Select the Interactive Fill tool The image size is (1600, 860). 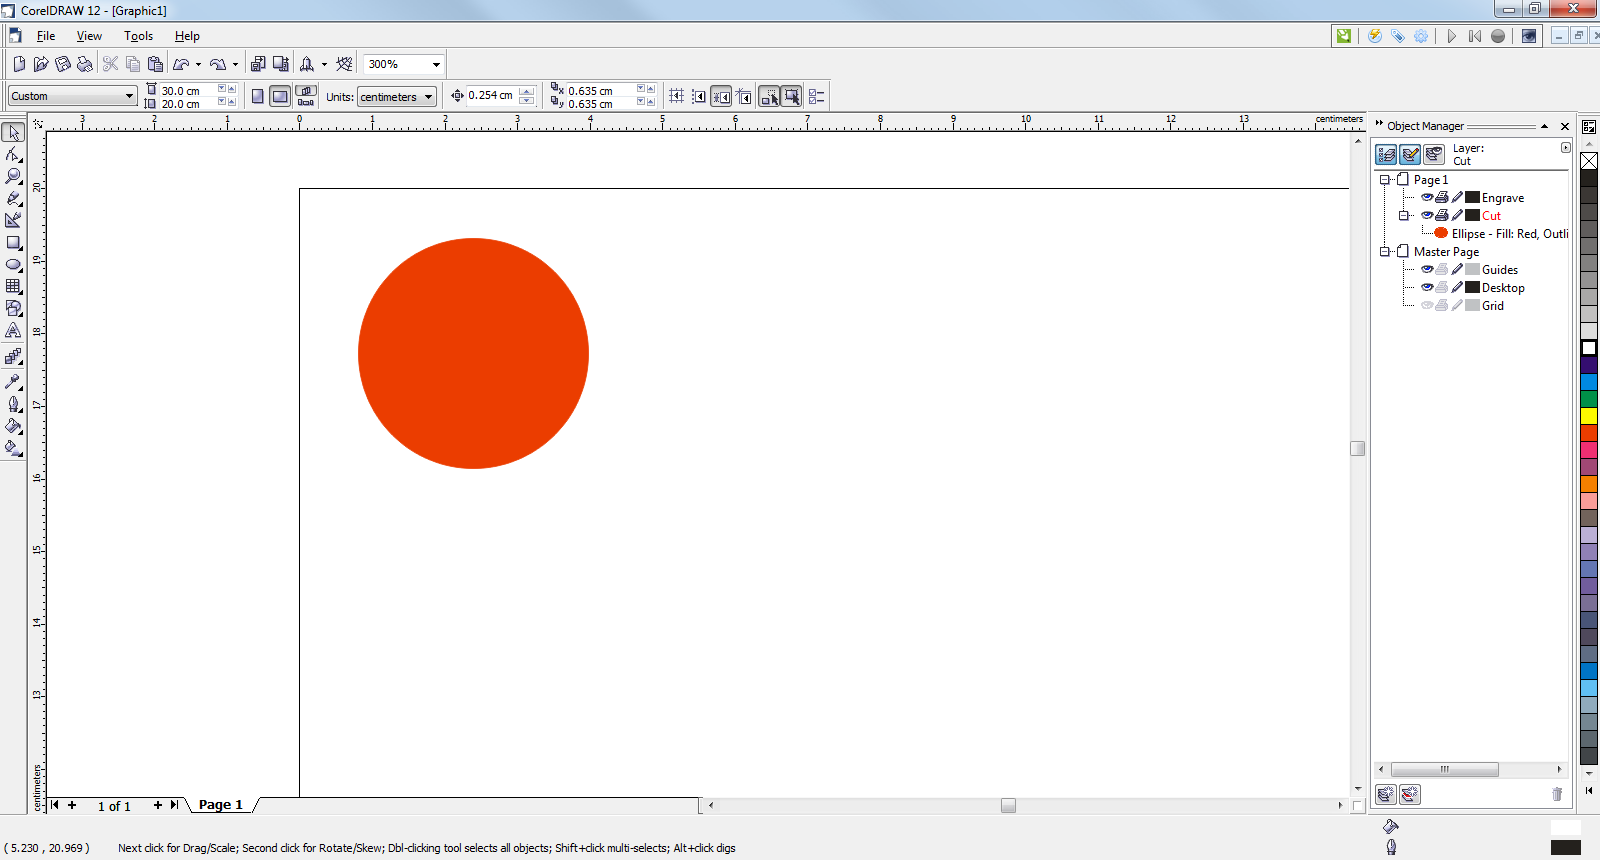[x=13, y=448]
